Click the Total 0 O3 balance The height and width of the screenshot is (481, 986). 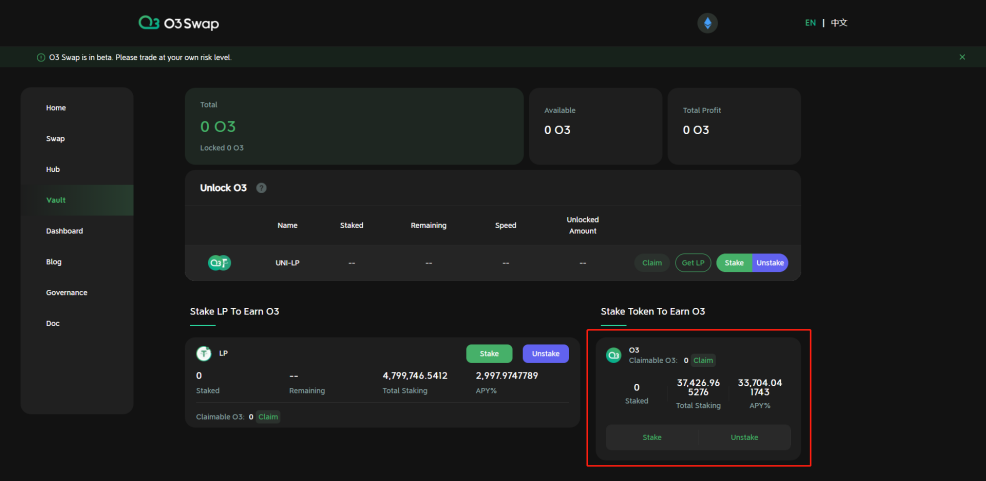[x=218, y=127]
